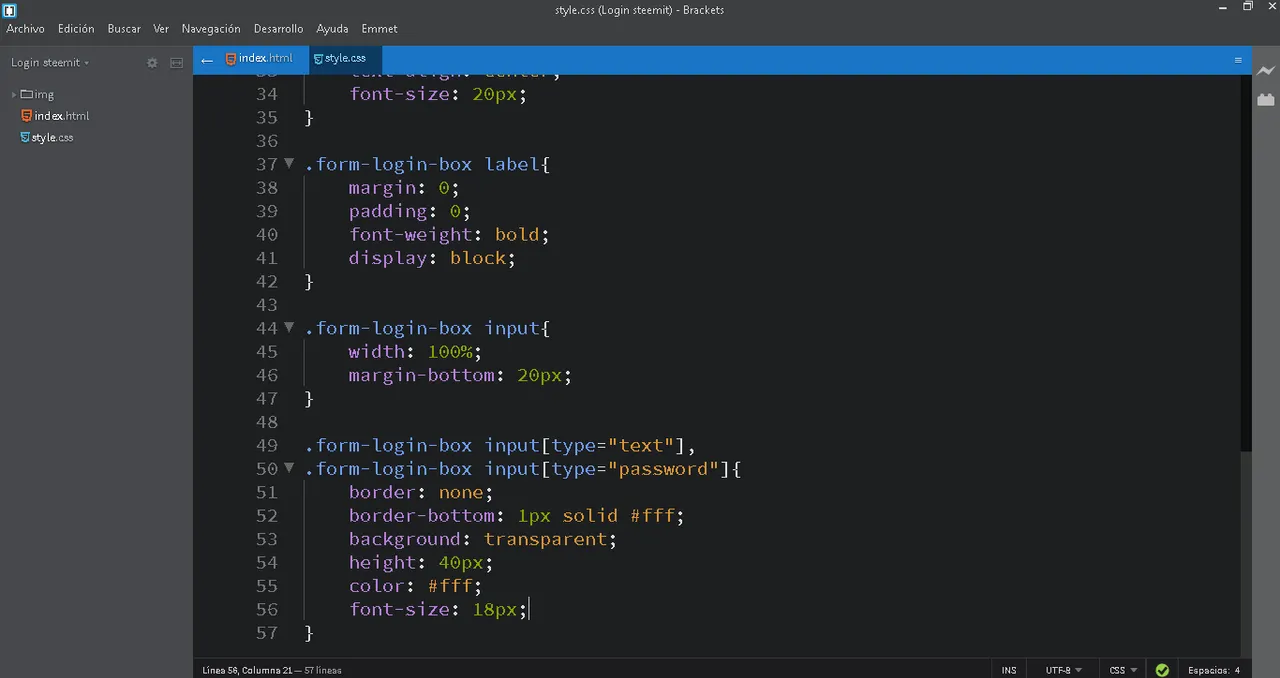Screen dimensions: 1280x678
Task: Open the Login steemit project dropdown
Action: tap(50, 62)
